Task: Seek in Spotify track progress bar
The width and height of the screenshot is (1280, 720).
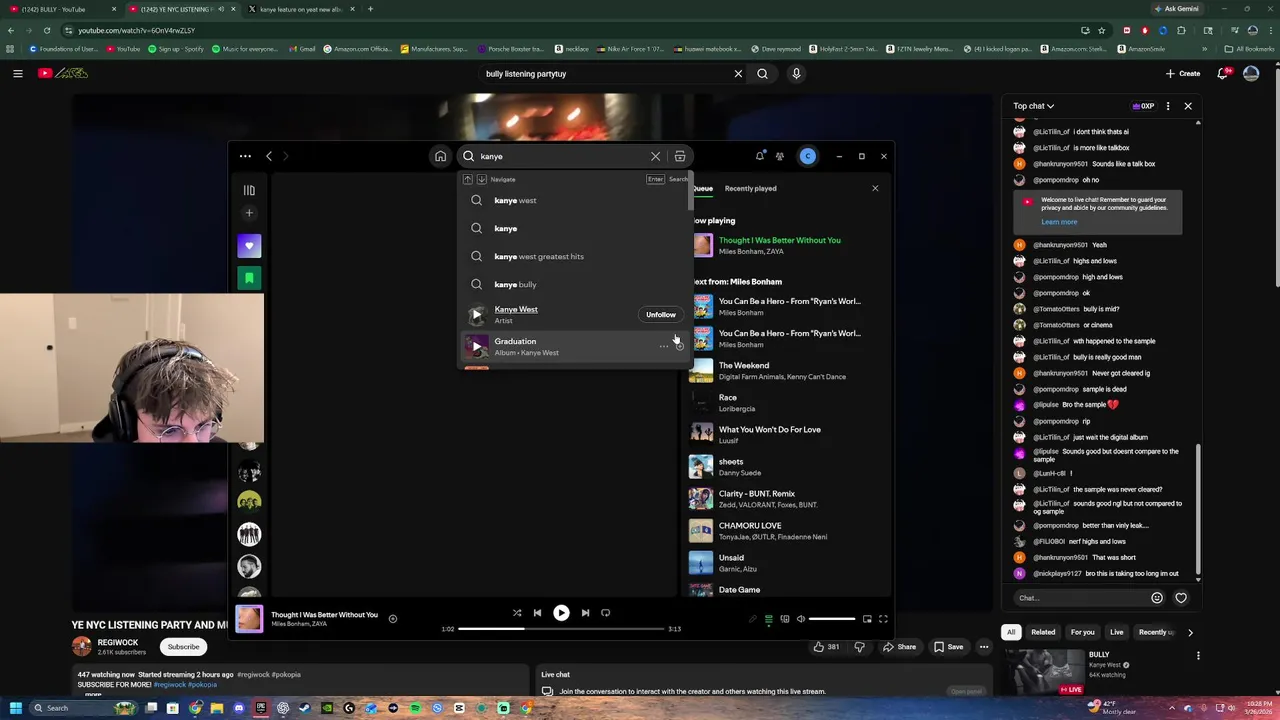Action: (x=561, y=629)
